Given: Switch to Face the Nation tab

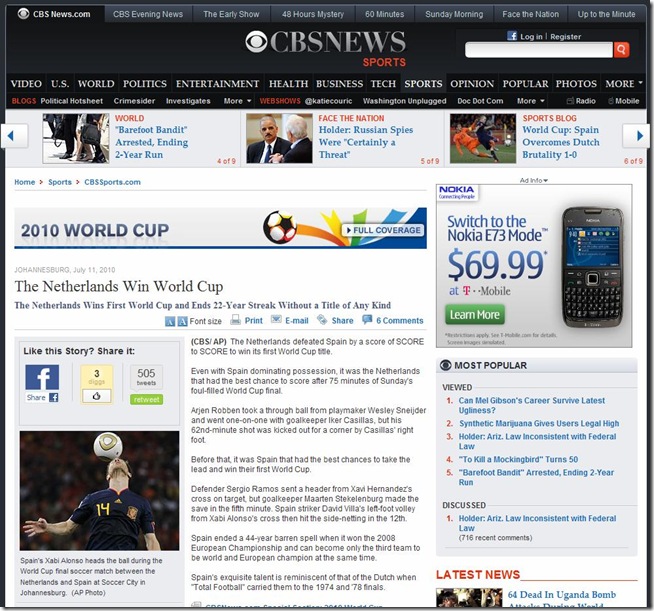Looking at the screenshot, I should (x=530, y=14).
